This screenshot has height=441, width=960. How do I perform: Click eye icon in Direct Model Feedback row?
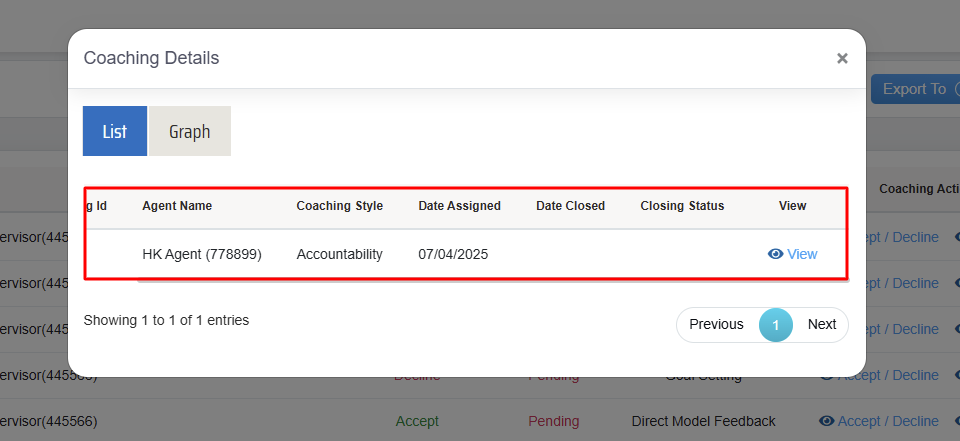coord(826,421)
